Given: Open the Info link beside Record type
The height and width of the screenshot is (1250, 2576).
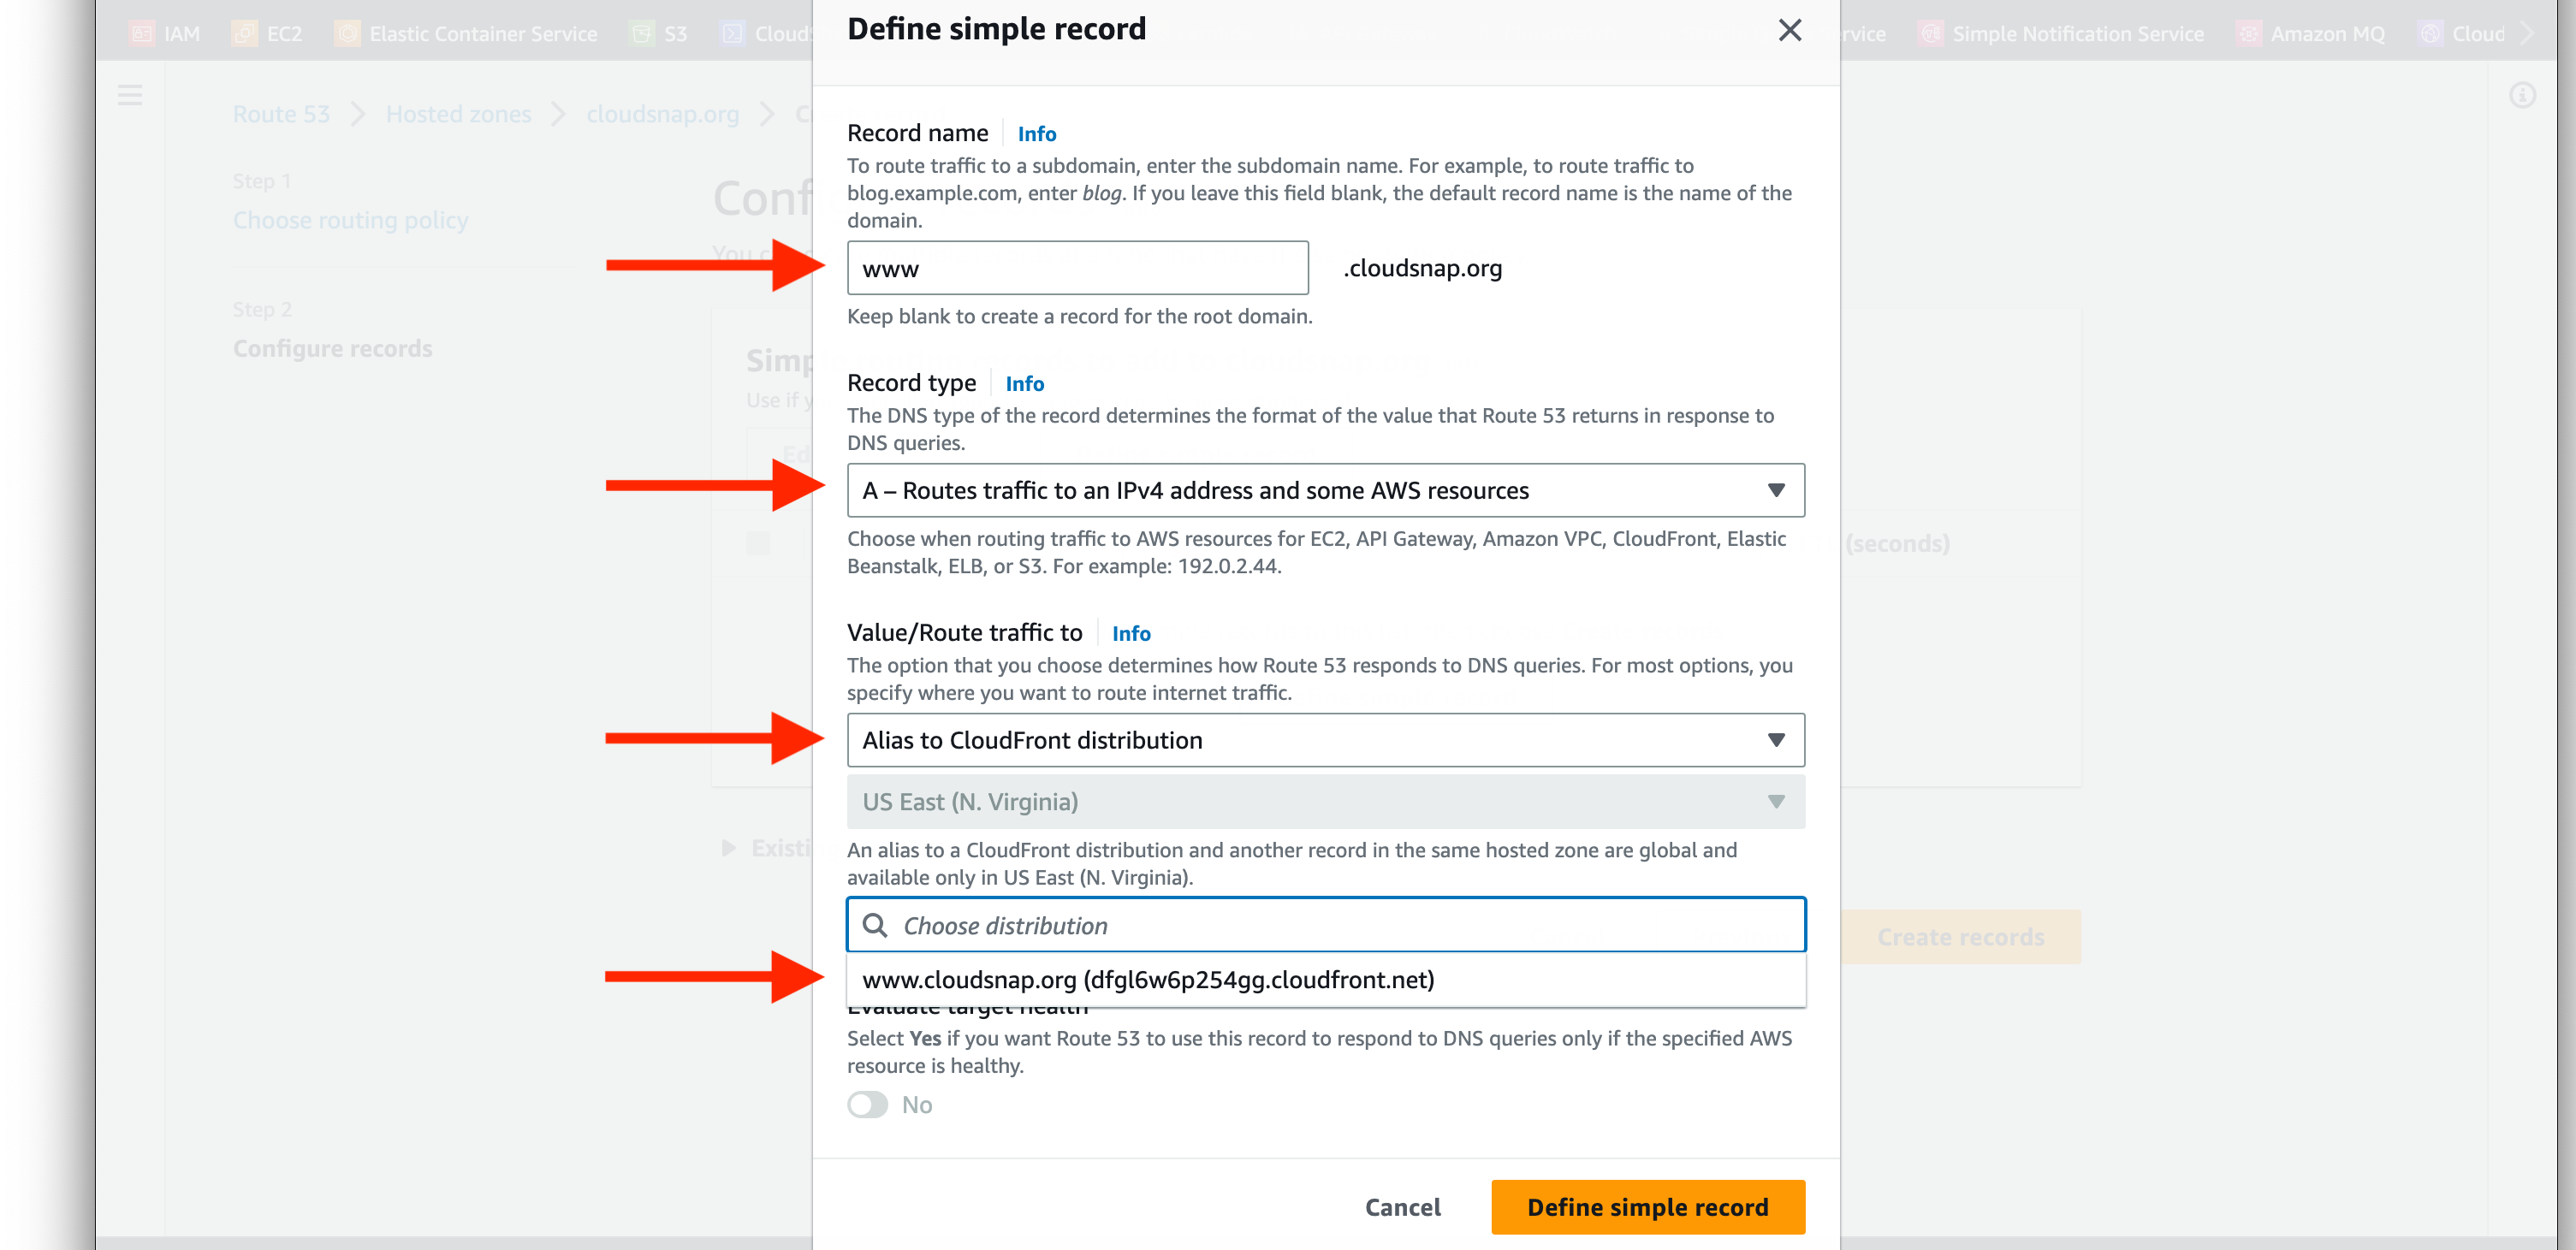Looking at the screenshot, I should click(x=1024, y=384).
